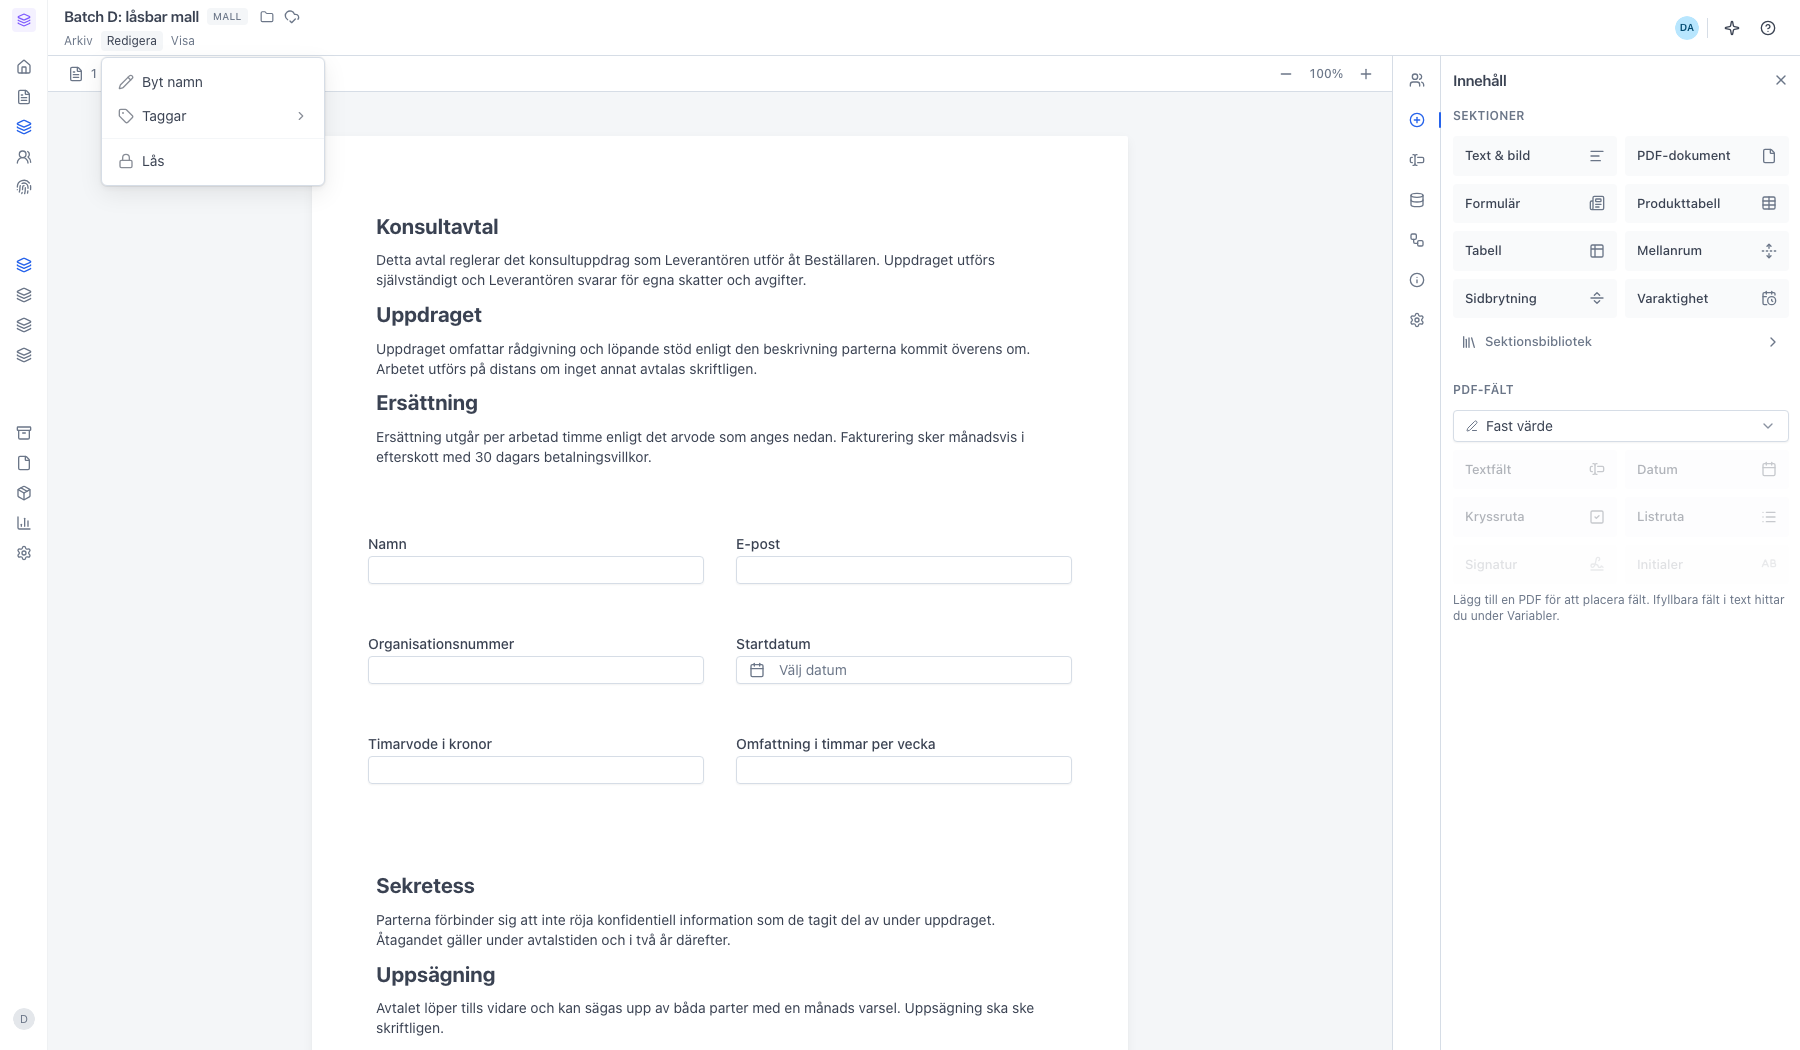Viewport: 1800px width, 1050px height.
Task: Expand Sektionsbibliotek row
Action: [x=1620, y=342]
